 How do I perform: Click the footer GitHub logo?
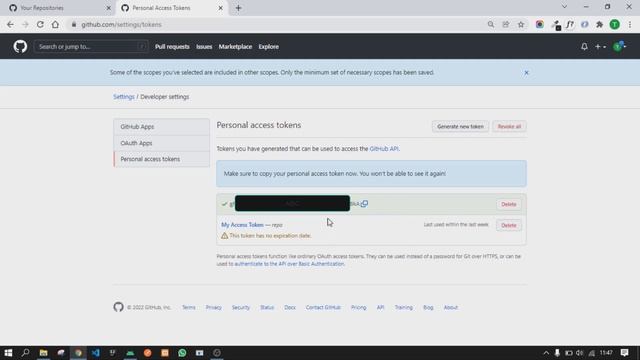pyautogui.click(x=118, y=307)
